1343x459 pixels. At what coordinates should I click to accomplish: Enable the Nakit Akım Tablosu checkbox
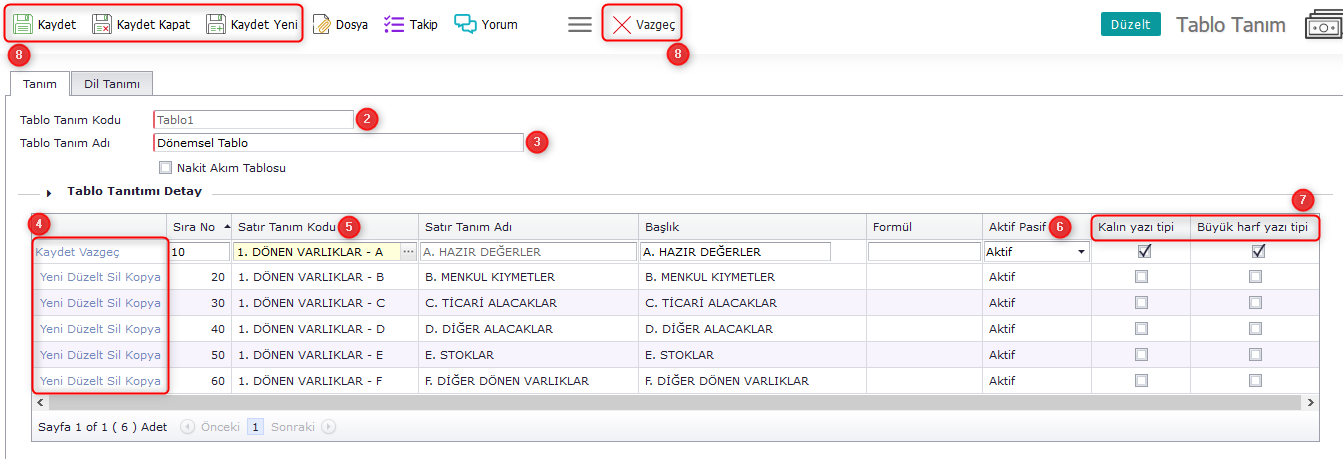pos(166,168)
